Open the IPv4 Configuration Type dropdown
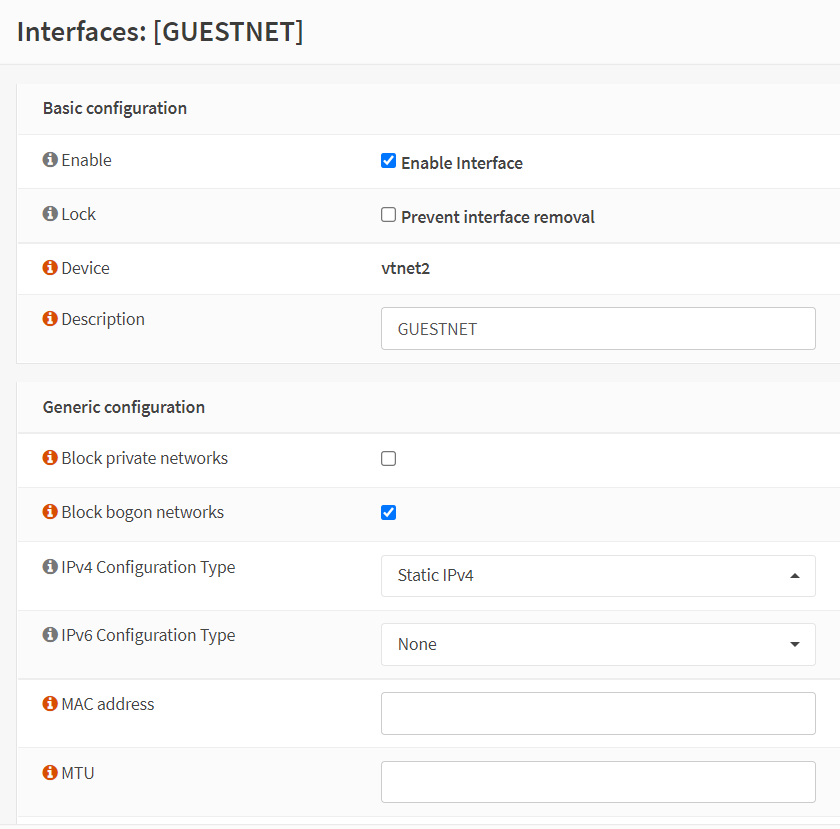Screen dimensions: 840x829 tap(597, 576)
